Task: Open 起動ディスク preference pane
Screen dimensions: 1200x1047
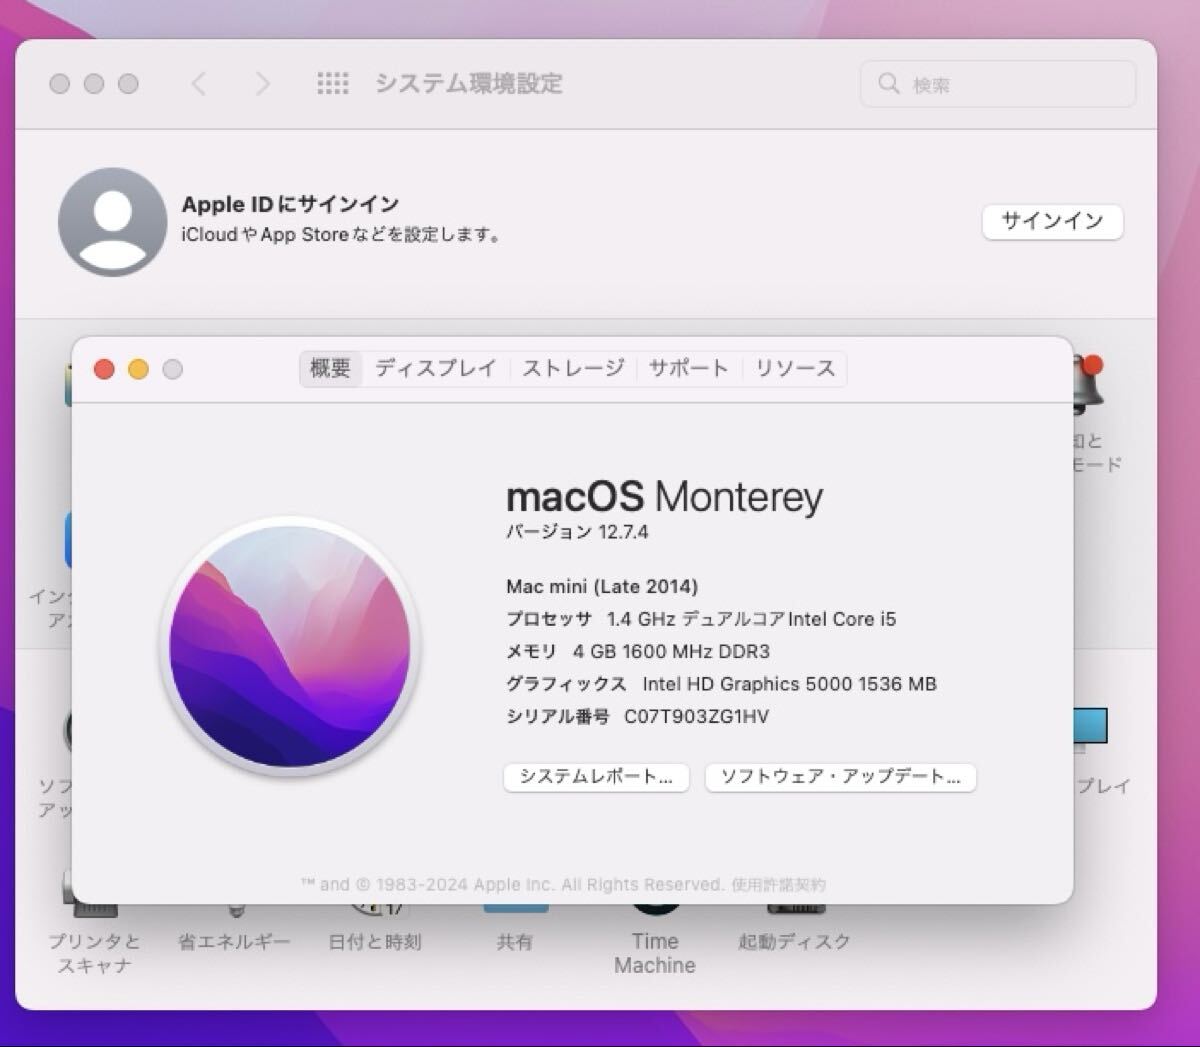Action: pyautogui.click(x=795, y=928)
